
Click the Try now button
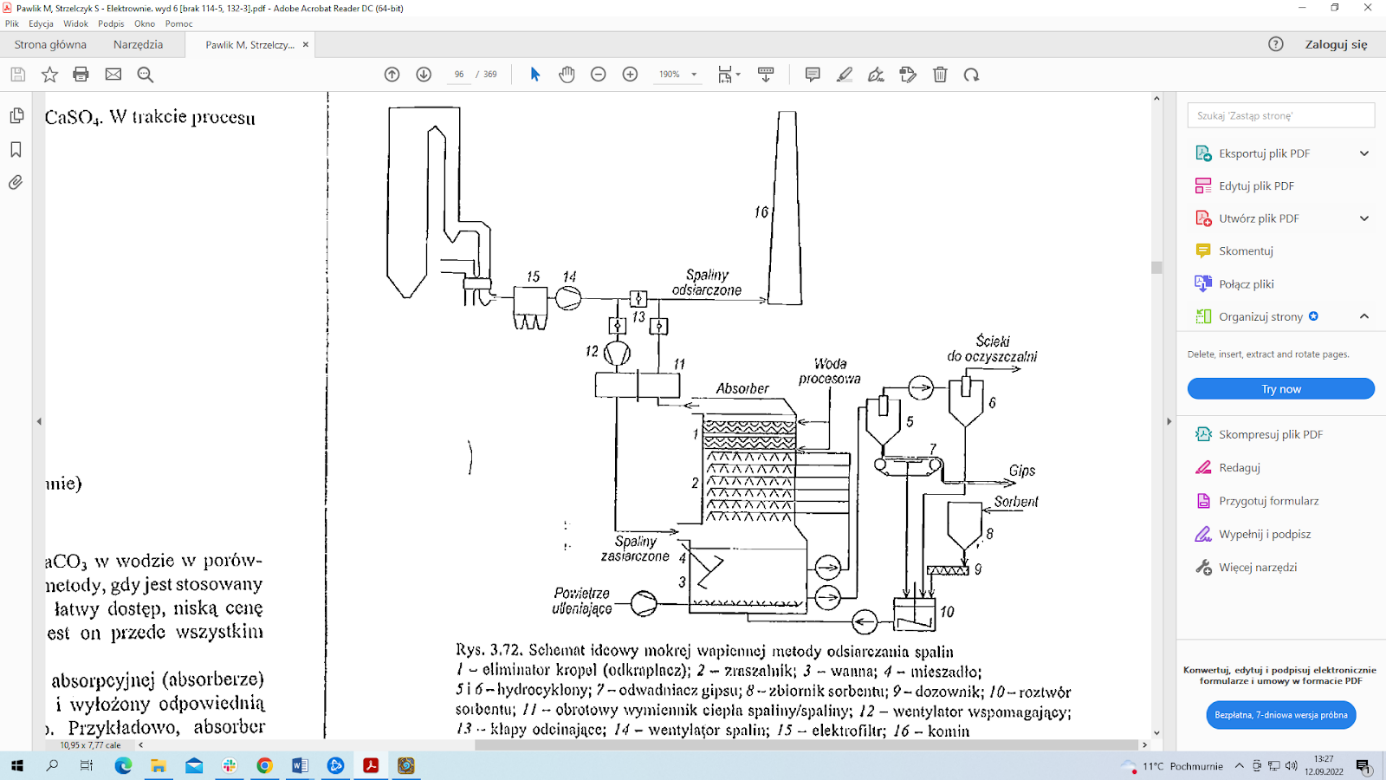coord(1281,388)
